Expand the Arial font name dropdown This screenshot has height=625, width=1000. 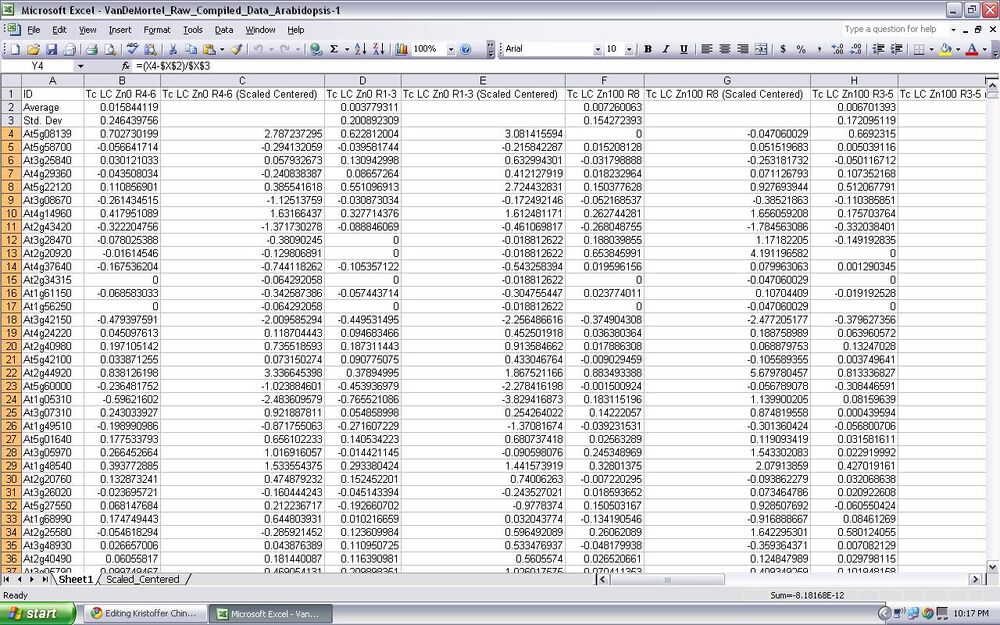click(x=598, y=49)
